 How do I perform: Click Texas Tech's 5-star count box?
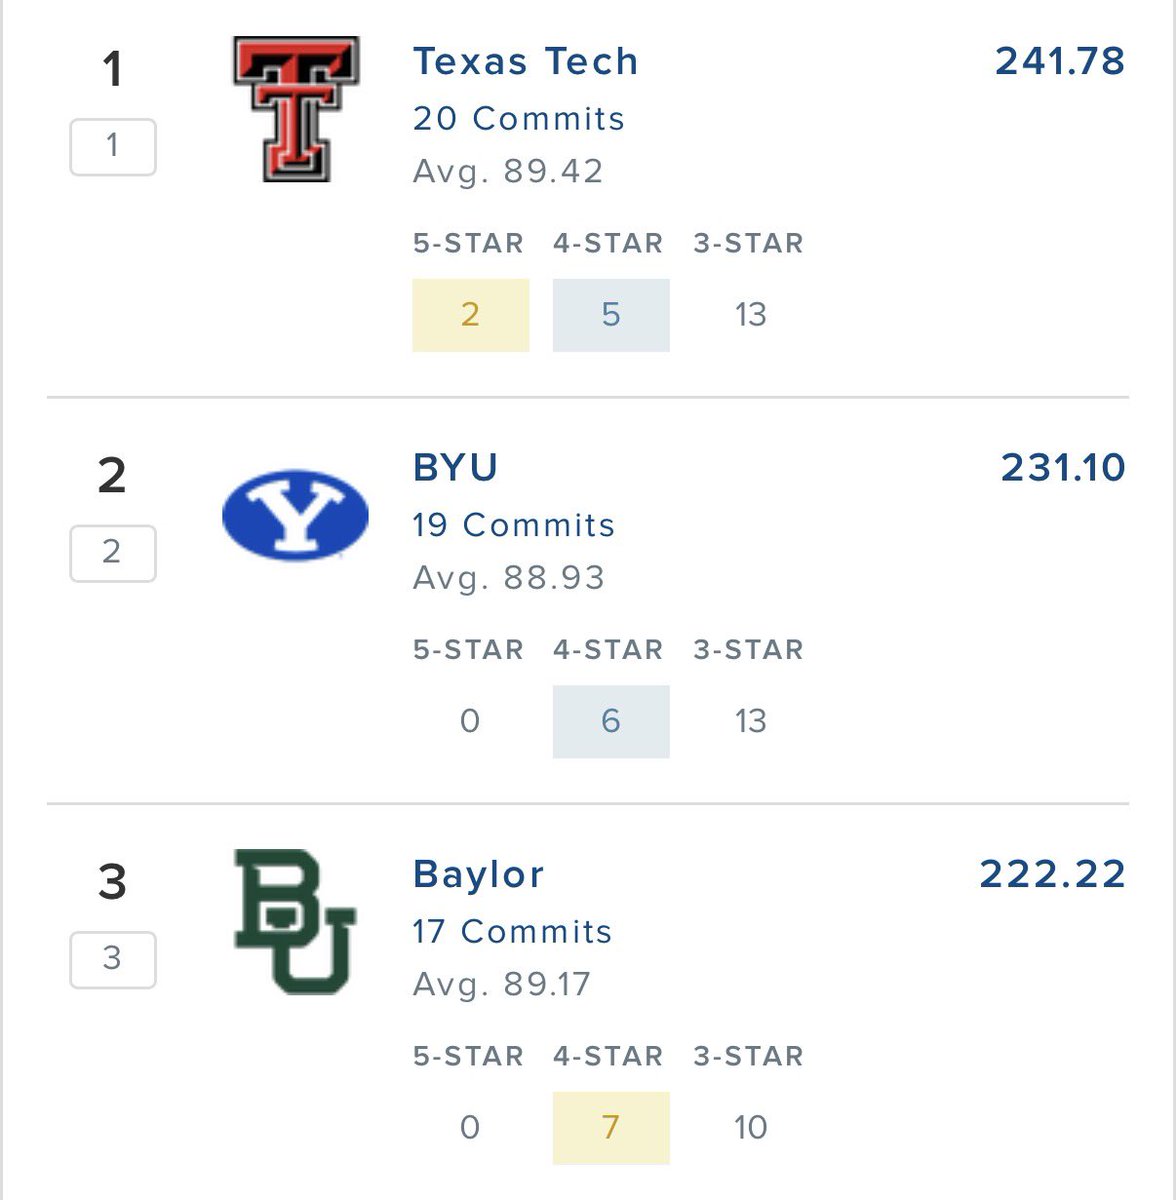pos(470,315)
